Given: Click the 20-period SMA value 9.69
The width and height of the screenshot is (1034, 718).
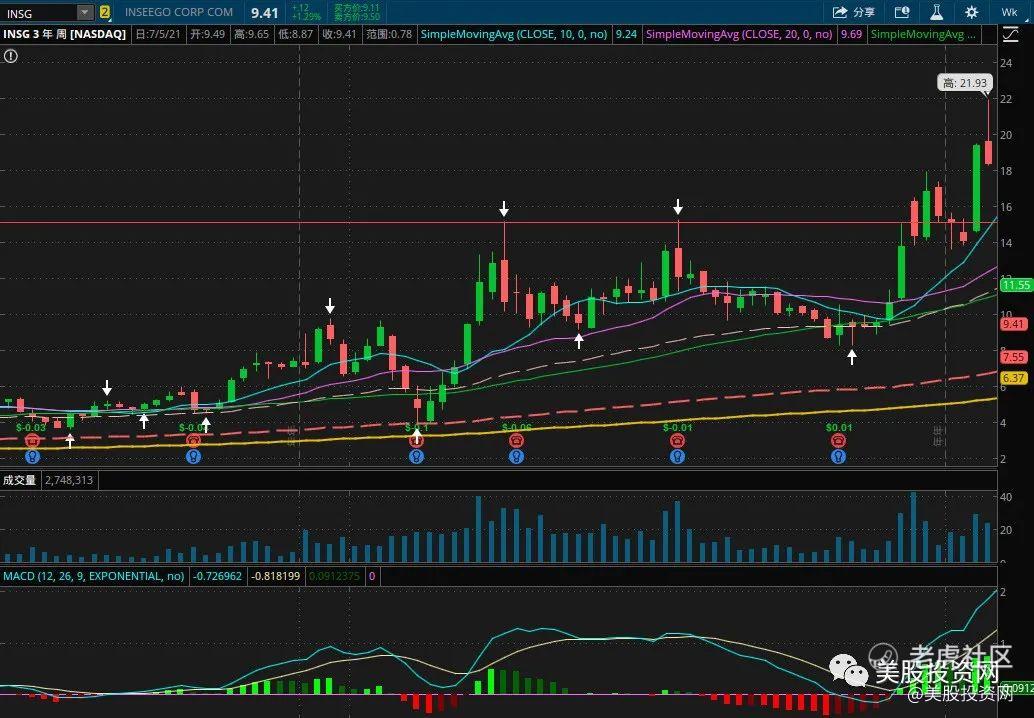Looking at the screenshot, I should (x=851, y=34).
